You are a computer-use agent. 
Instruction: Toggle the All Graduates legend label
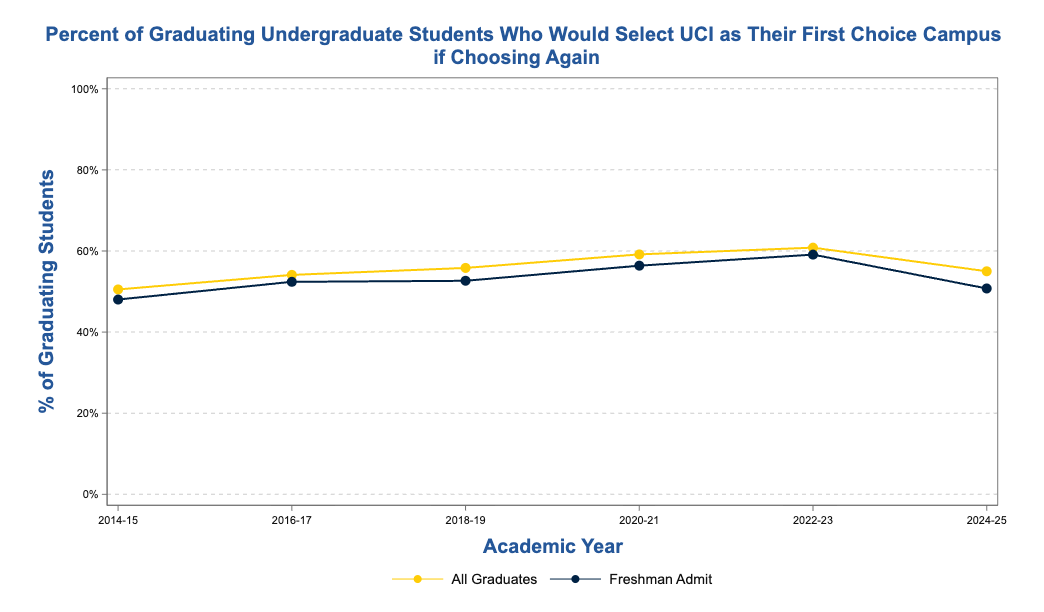494,579
